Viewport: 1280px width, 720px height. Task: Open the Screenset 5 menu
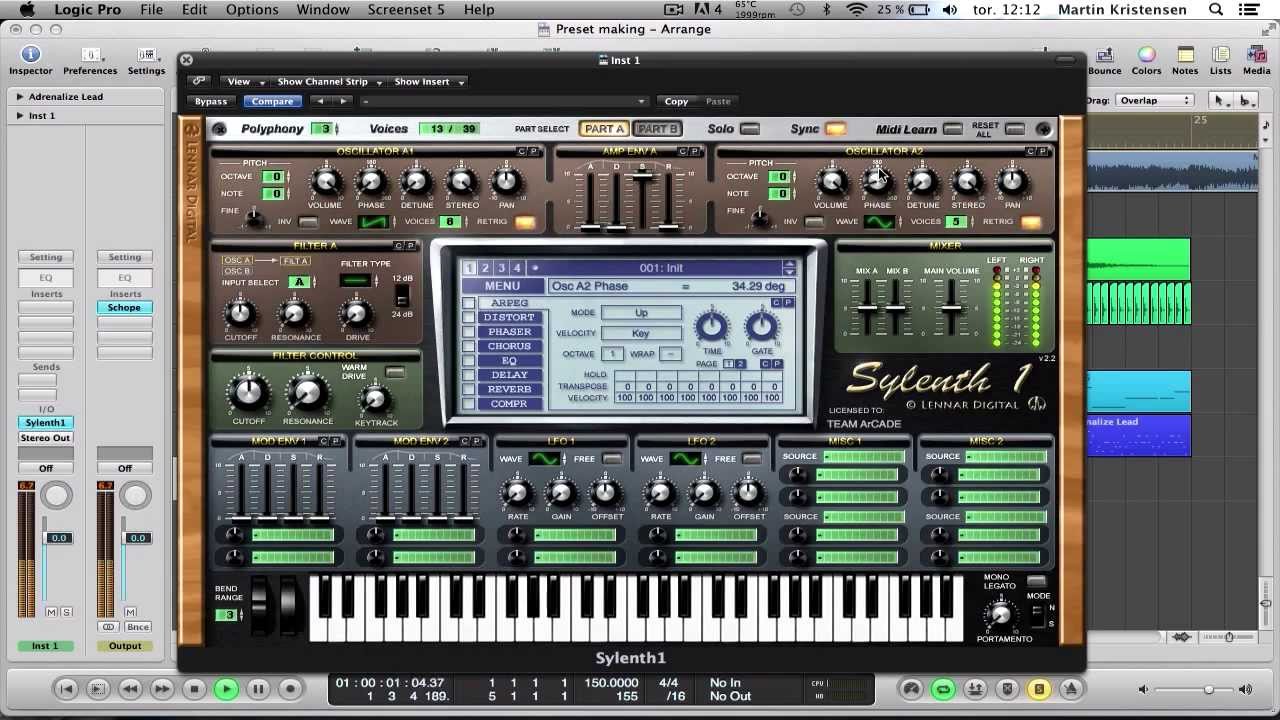click(x=406, y=10)
